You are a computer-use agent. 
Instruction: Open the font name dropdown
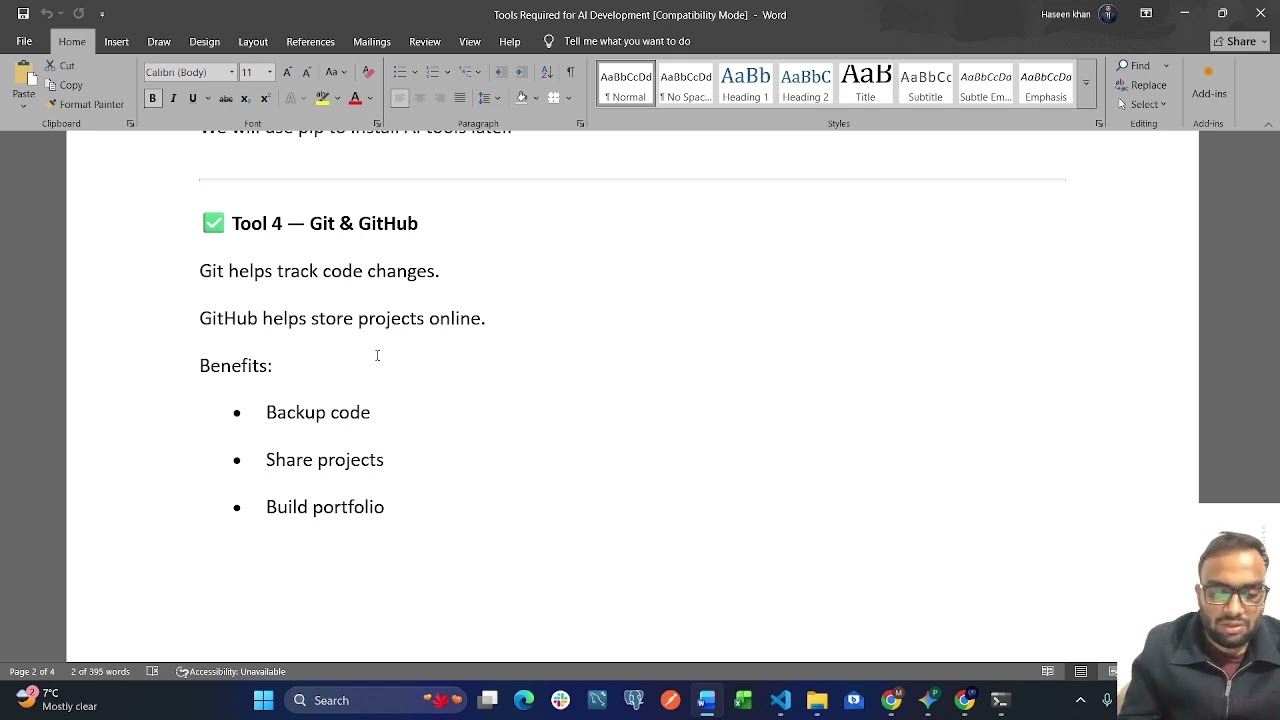pyautogui.click(x=232, y=72)
